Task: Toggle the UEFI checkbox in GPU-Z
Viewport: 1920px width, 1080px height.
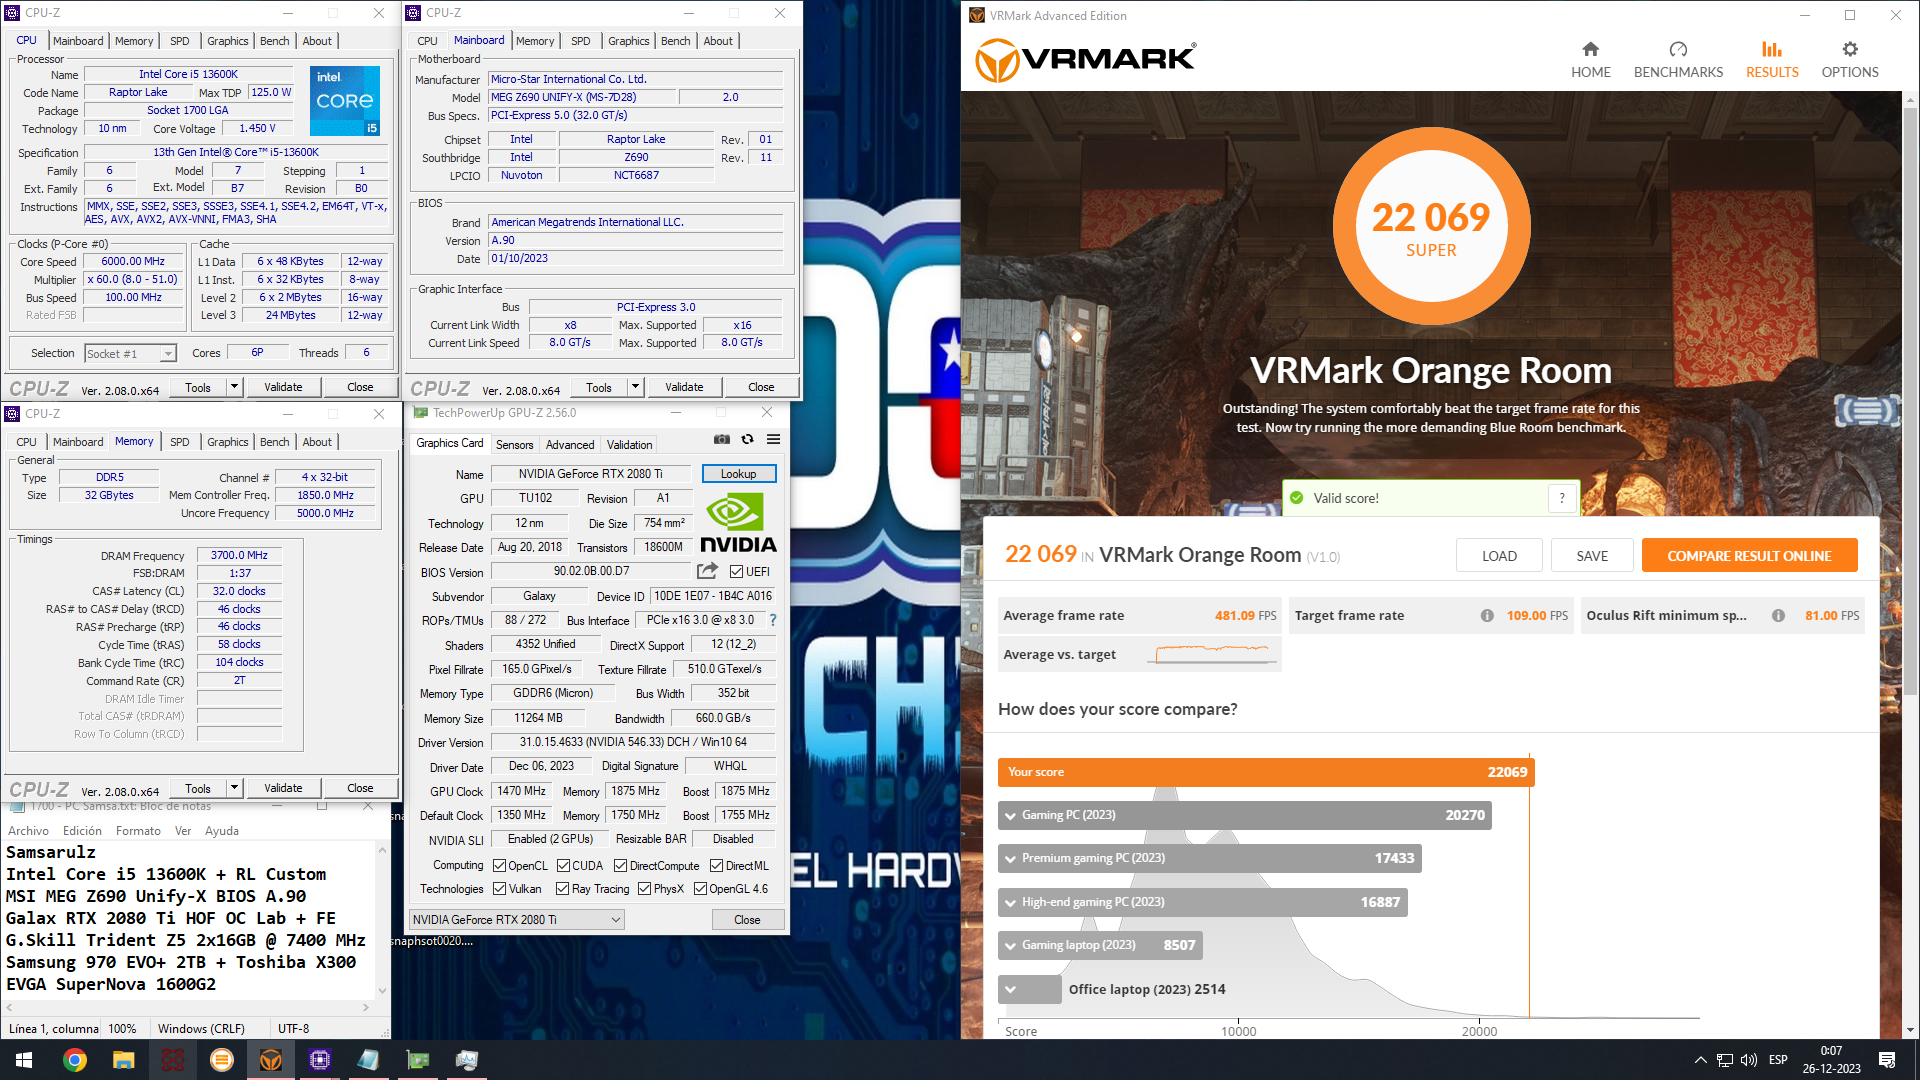Action: [x=736, y=572]
